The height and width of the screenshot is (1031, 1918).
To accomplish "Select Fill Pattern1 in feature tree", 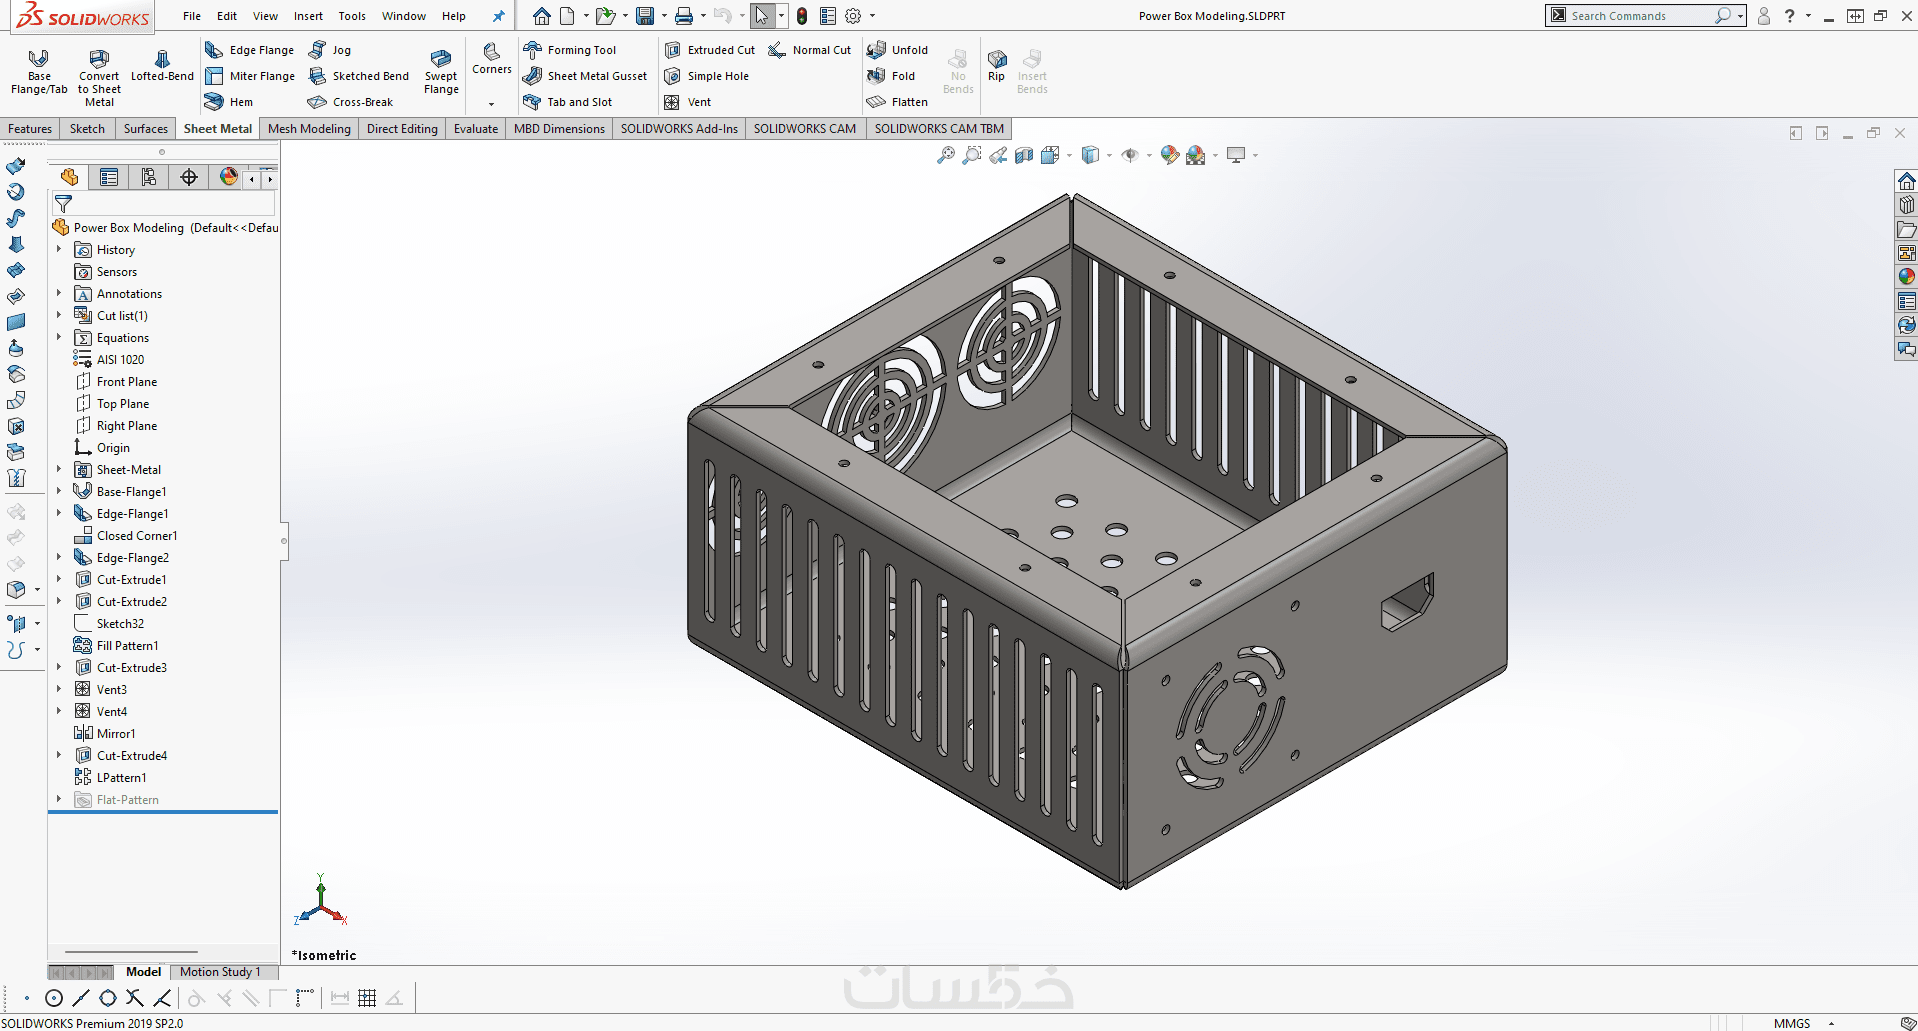I will click(117, 646).
